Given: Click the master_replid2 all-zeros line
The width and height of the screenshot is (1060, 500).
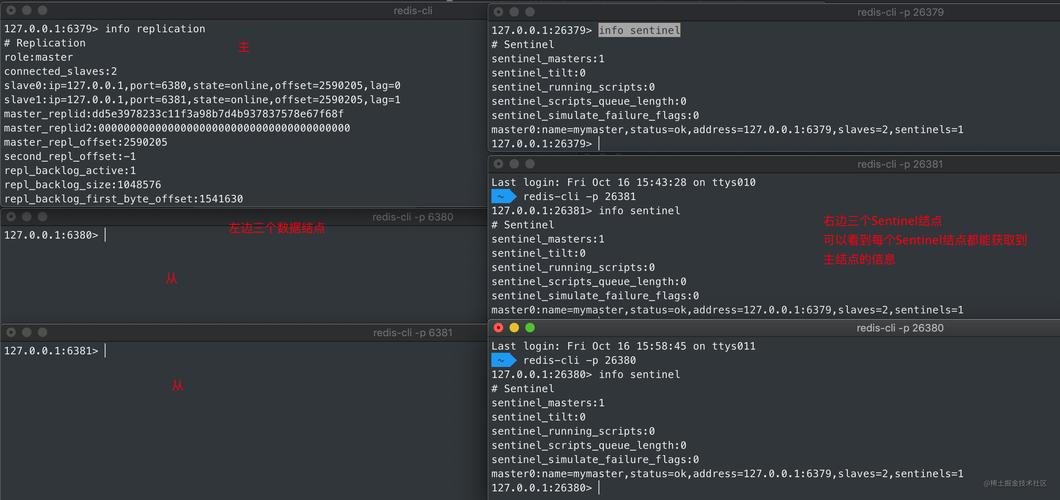Looking at the screenshot, I should pos(177,128).
